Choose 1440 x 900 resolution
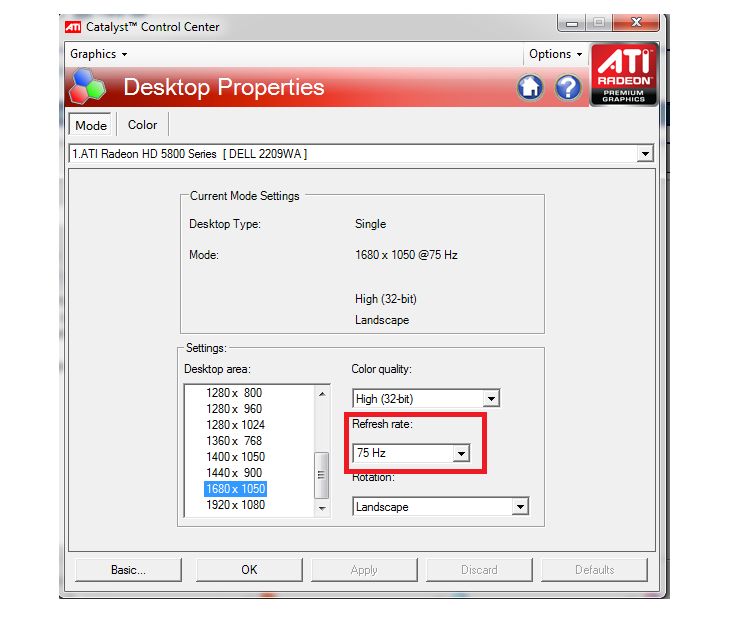The width and height of the screenshot is (735, 617). pos(235,473)
